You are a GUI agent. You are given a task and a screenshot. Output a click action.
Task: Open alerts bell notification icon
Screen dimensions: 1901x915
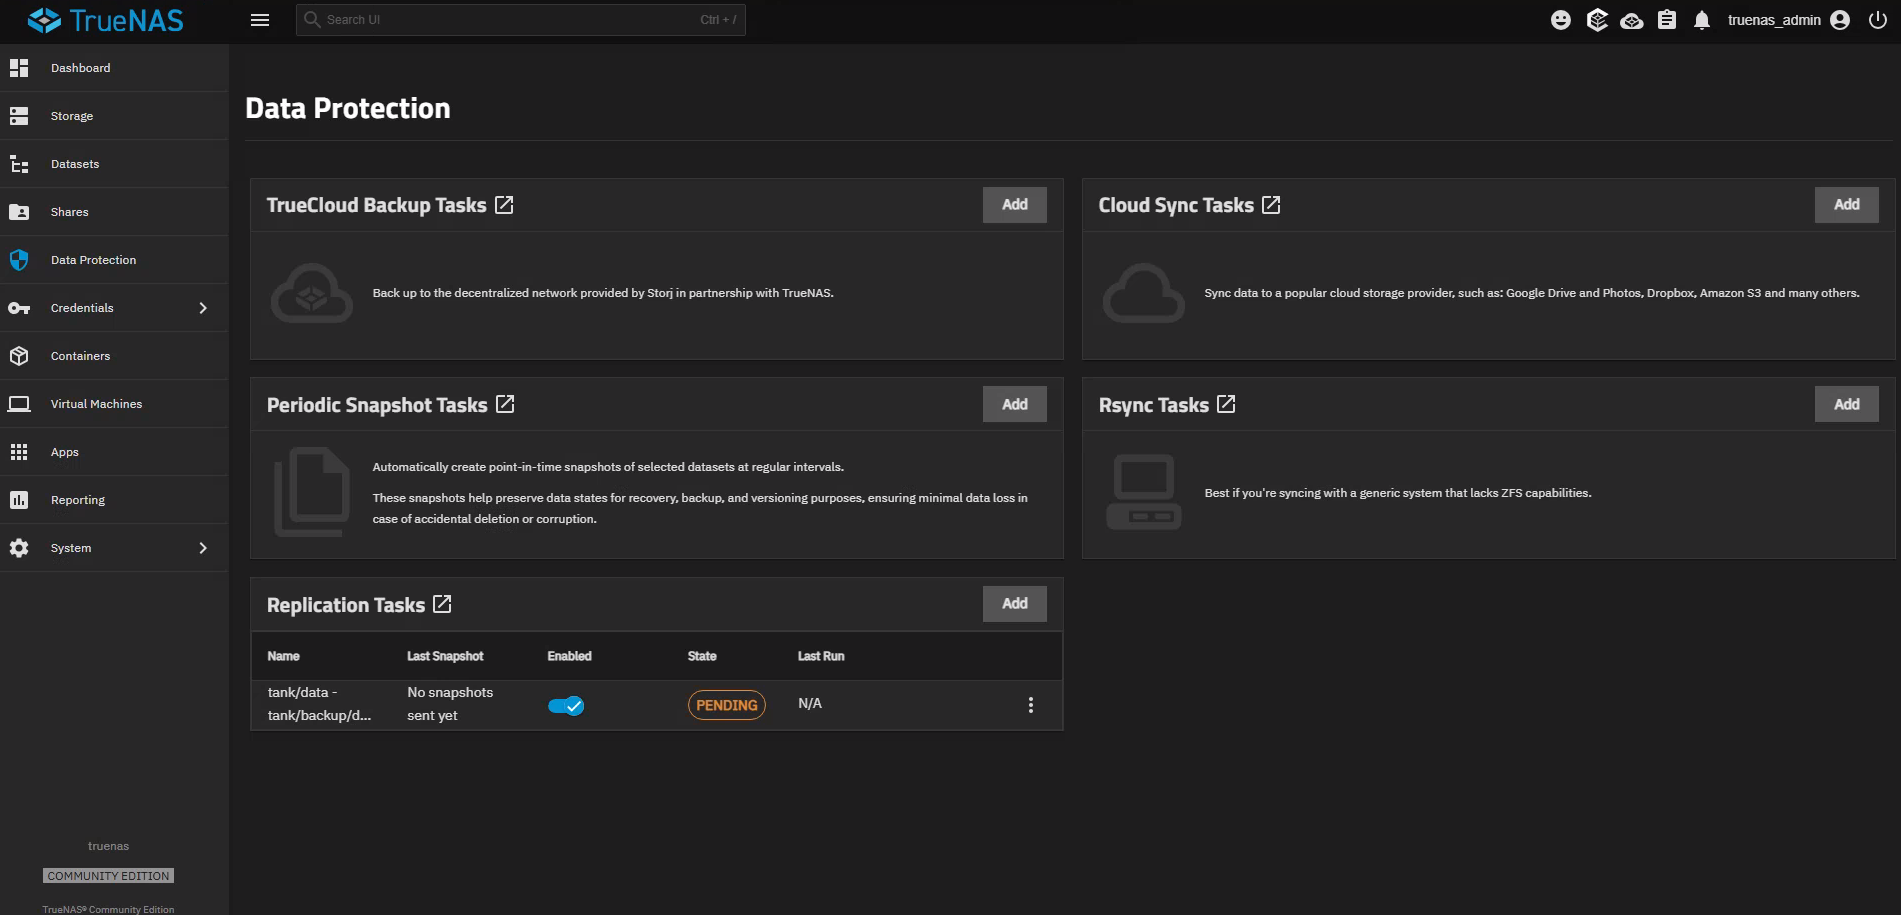tap(1702, 20)
